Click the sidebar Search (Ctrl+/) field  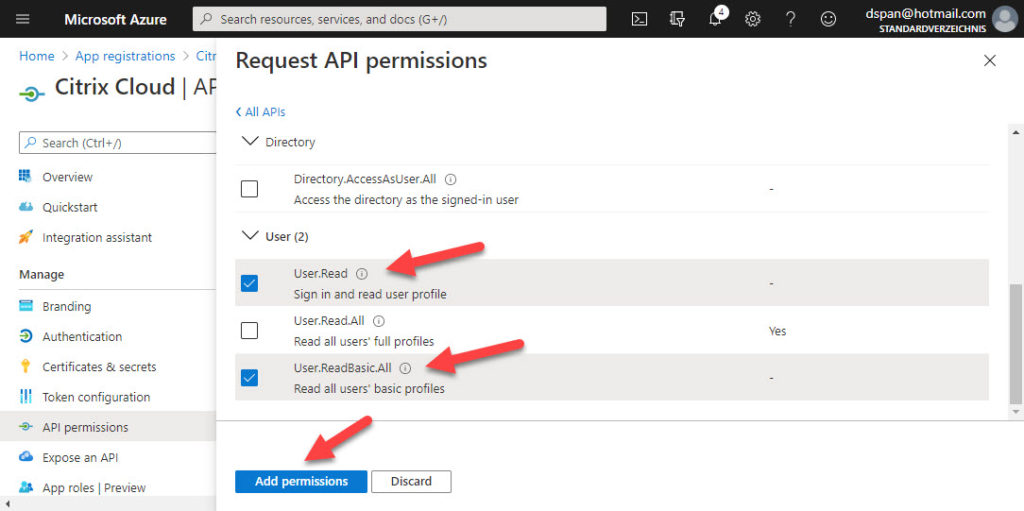(118, 142)
